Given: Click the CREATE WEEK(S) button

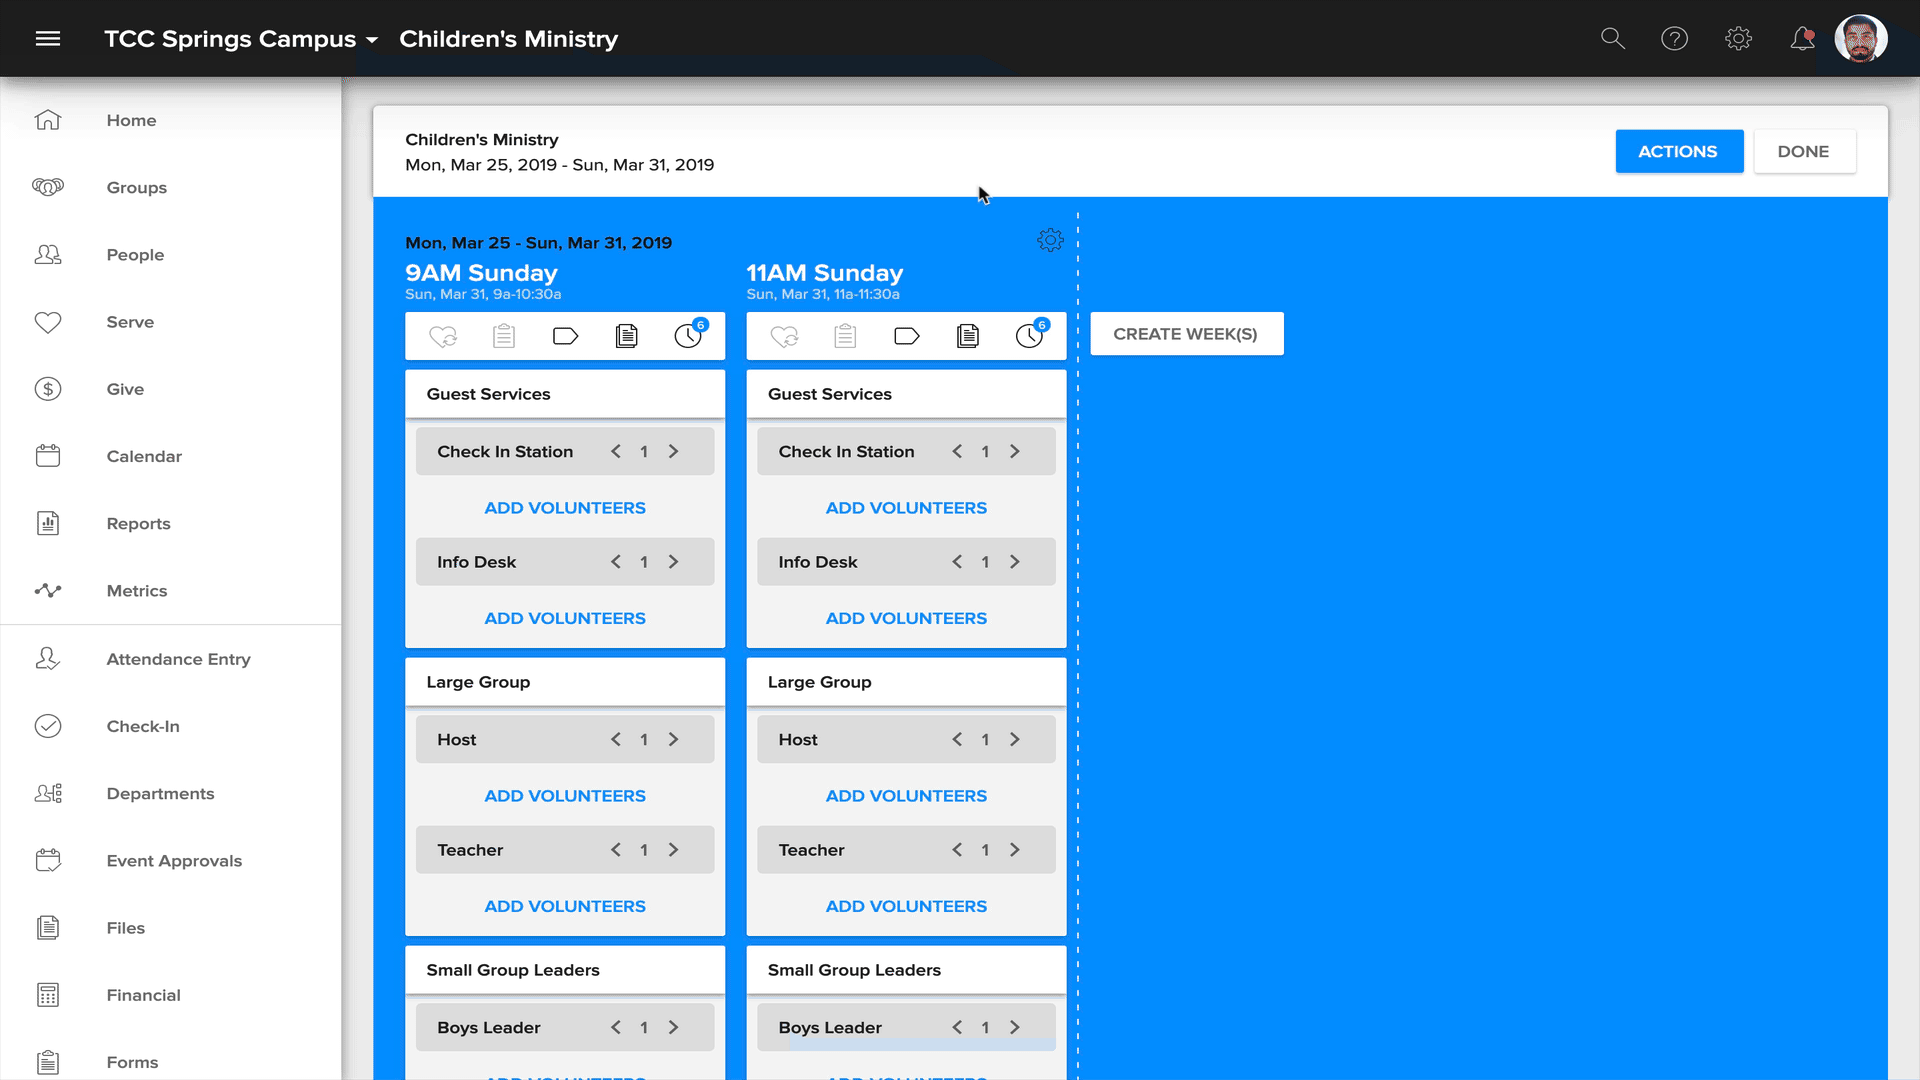Looking at the screenshot, I should coord(1186,334).
